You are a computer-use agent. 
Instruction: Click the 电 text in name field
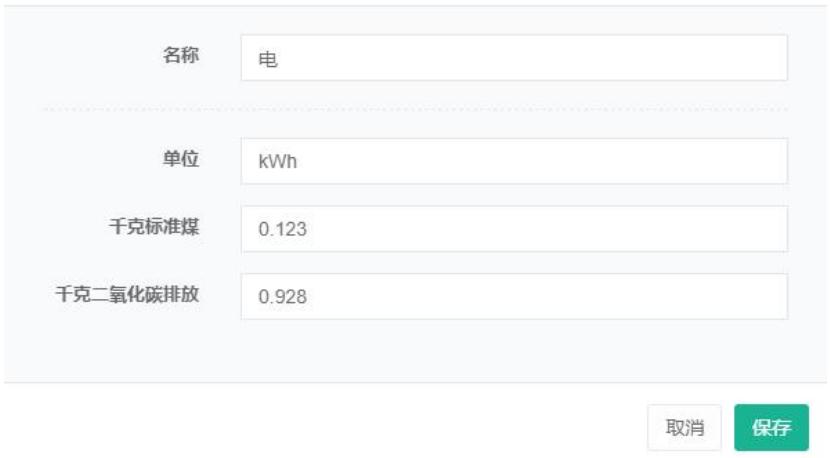click(267, 59)
